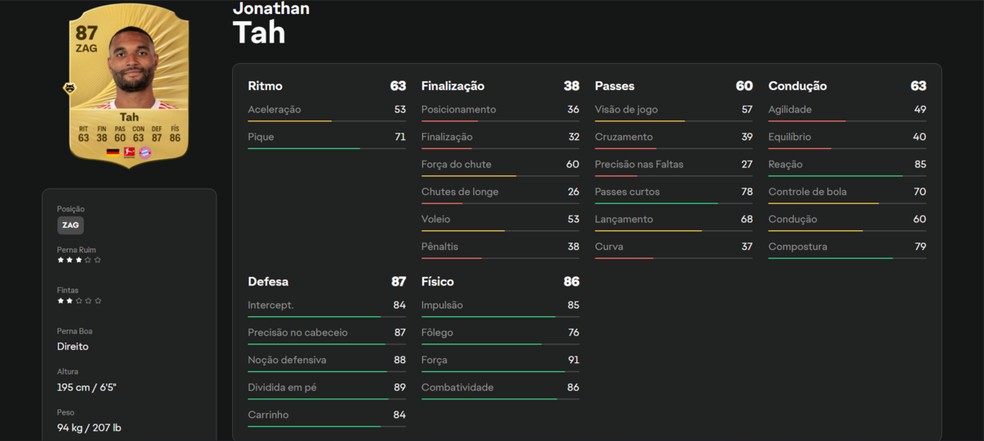
Task: Click the Compostura stat row
Action: click(x=846, y=247)
